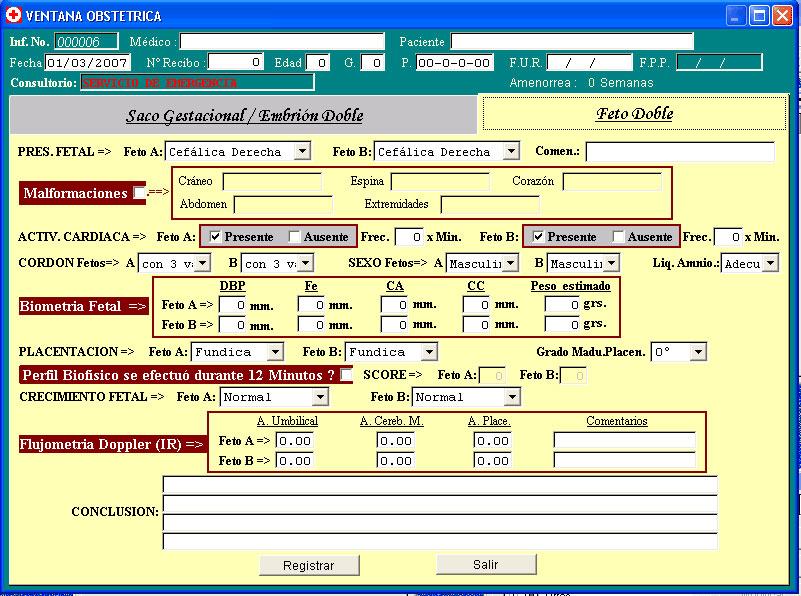Click the Fecha date field
The height and width of the screenshot is (596, 801).
(x=87, y=63)
